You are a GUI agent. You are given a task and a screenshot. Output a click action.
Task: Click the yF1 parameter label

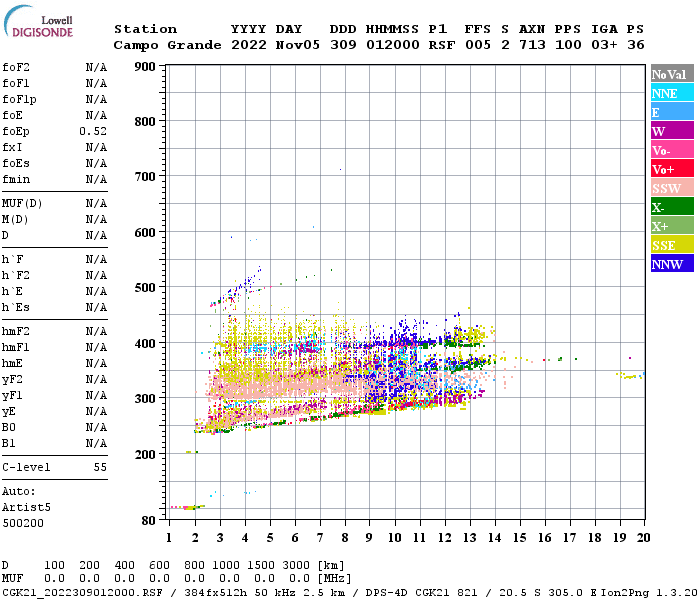coord(12,396)
